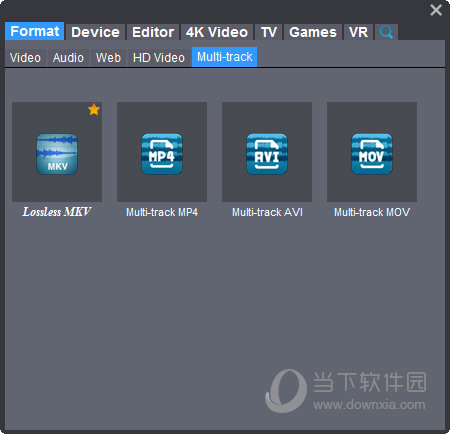450x434 pixels.
Task: Switch to the HD Video sub-tab
Action: (x=159, y=58)
